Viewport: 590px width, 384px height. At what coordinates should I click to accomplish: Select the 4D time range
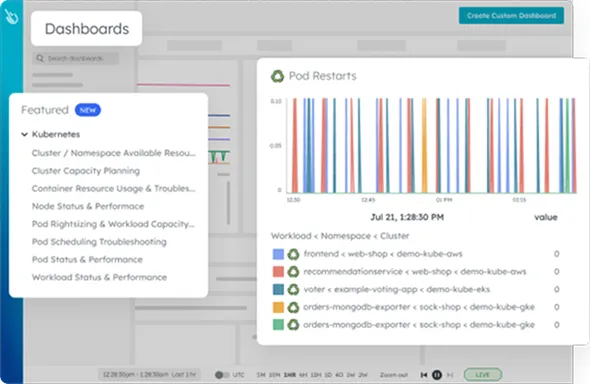pyautogui.click(x=339, y=375)
